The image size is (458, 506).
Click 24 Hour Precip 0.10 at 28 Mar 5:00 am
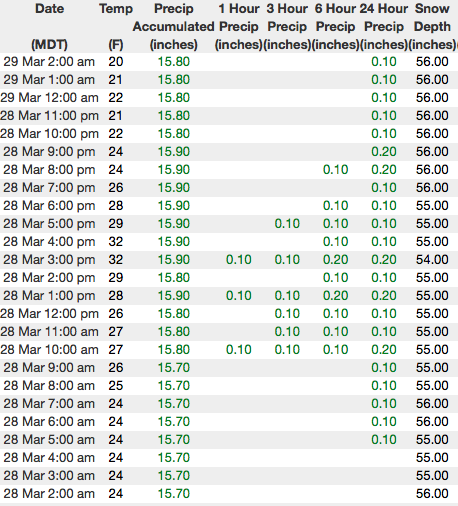pos(384,440)
